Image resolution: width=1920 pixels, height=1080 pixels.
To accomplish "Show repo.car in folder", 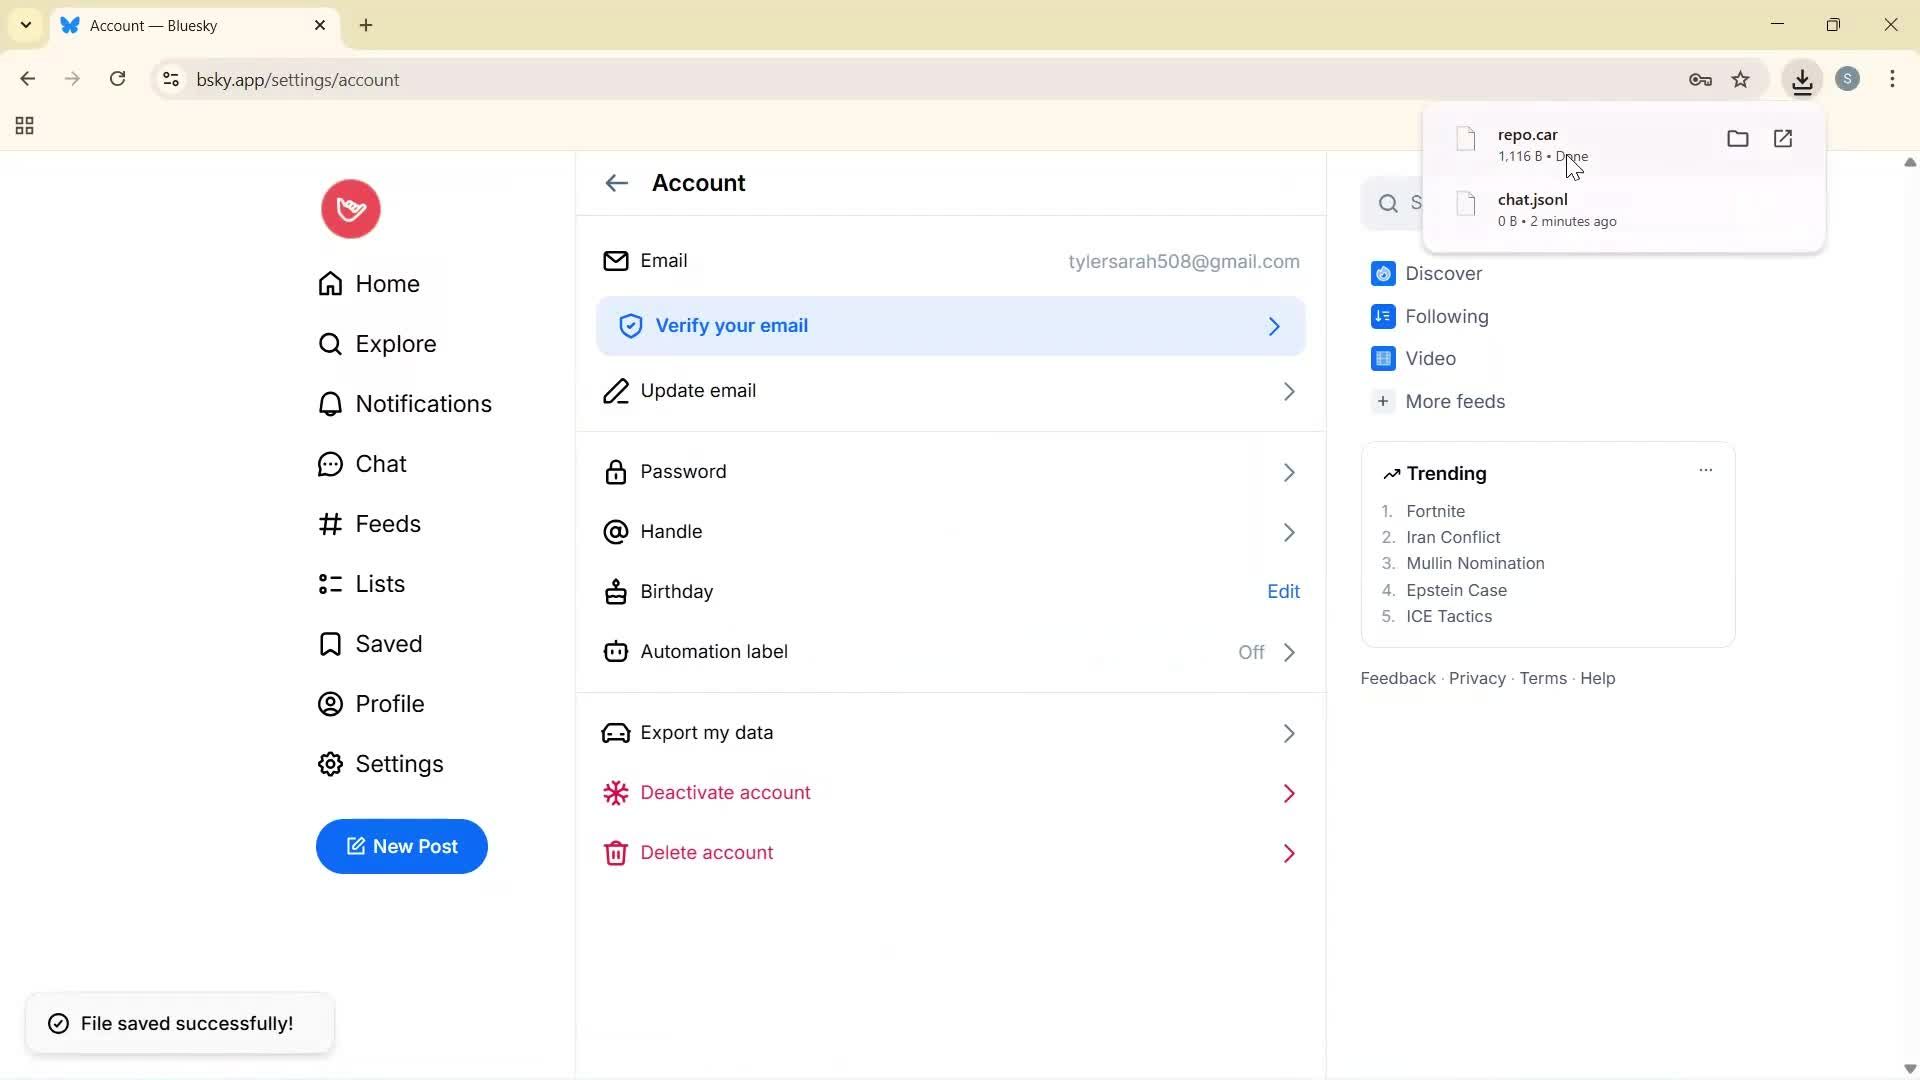I will pos(1737,139).
